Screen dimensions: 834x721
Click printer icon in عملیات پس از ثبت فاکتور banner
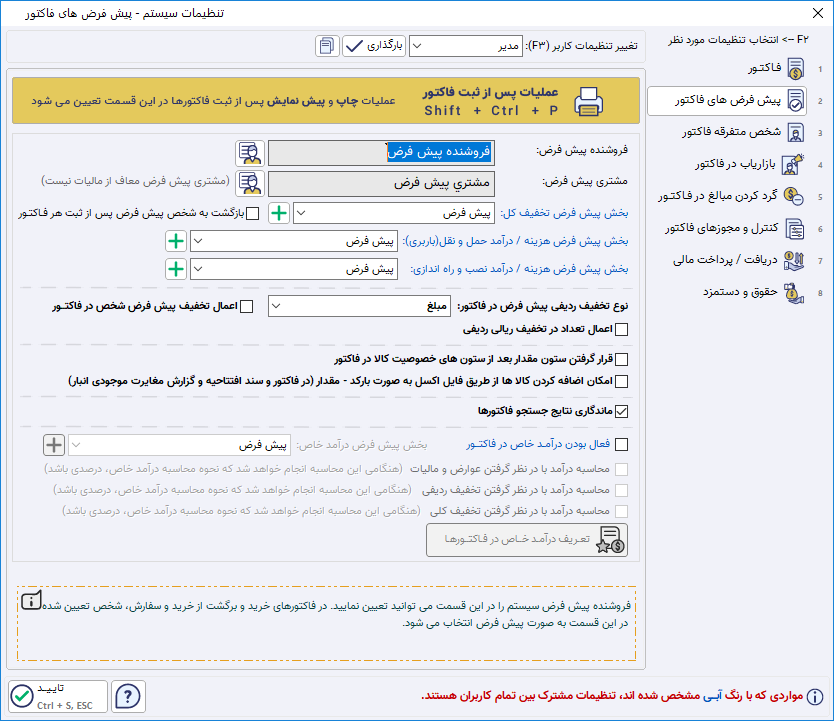(589, 101)
